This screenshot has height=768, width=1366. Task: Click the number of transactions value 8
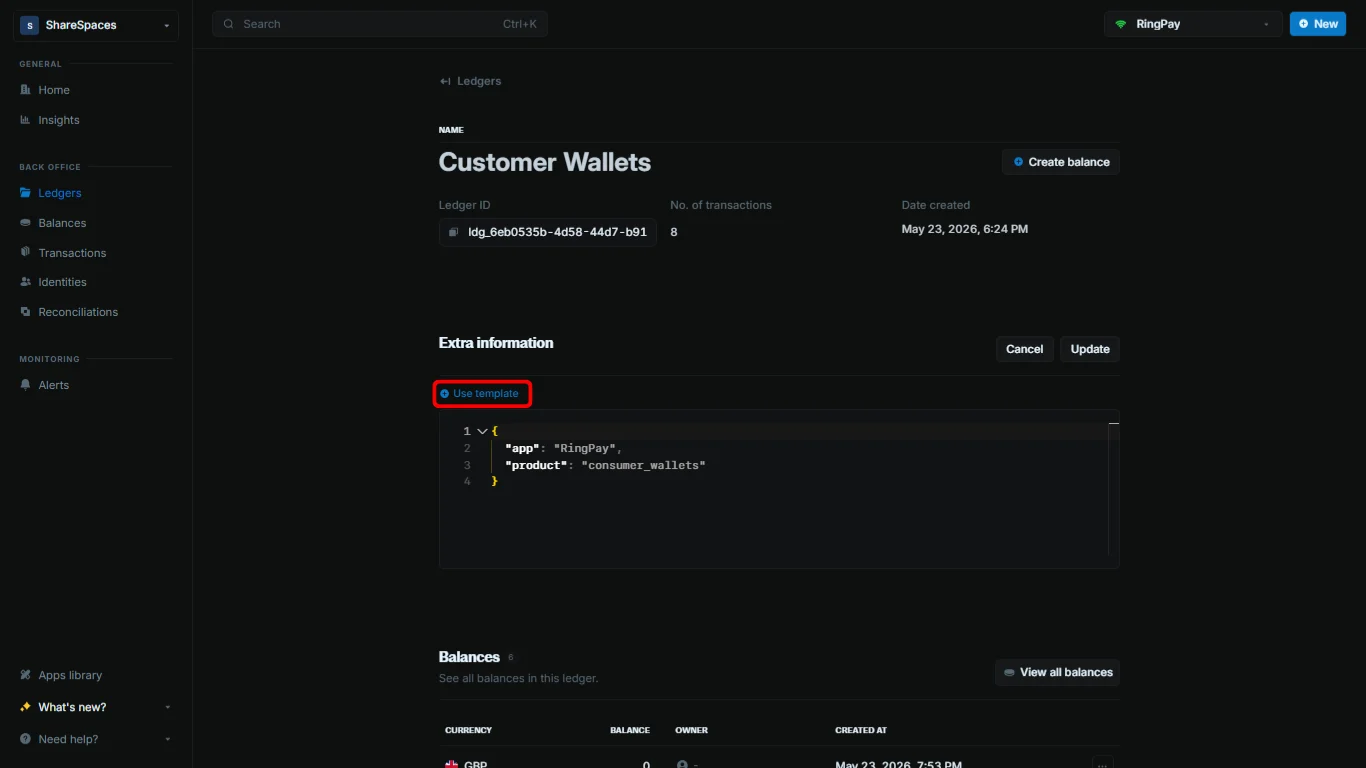tap(674, 232)
